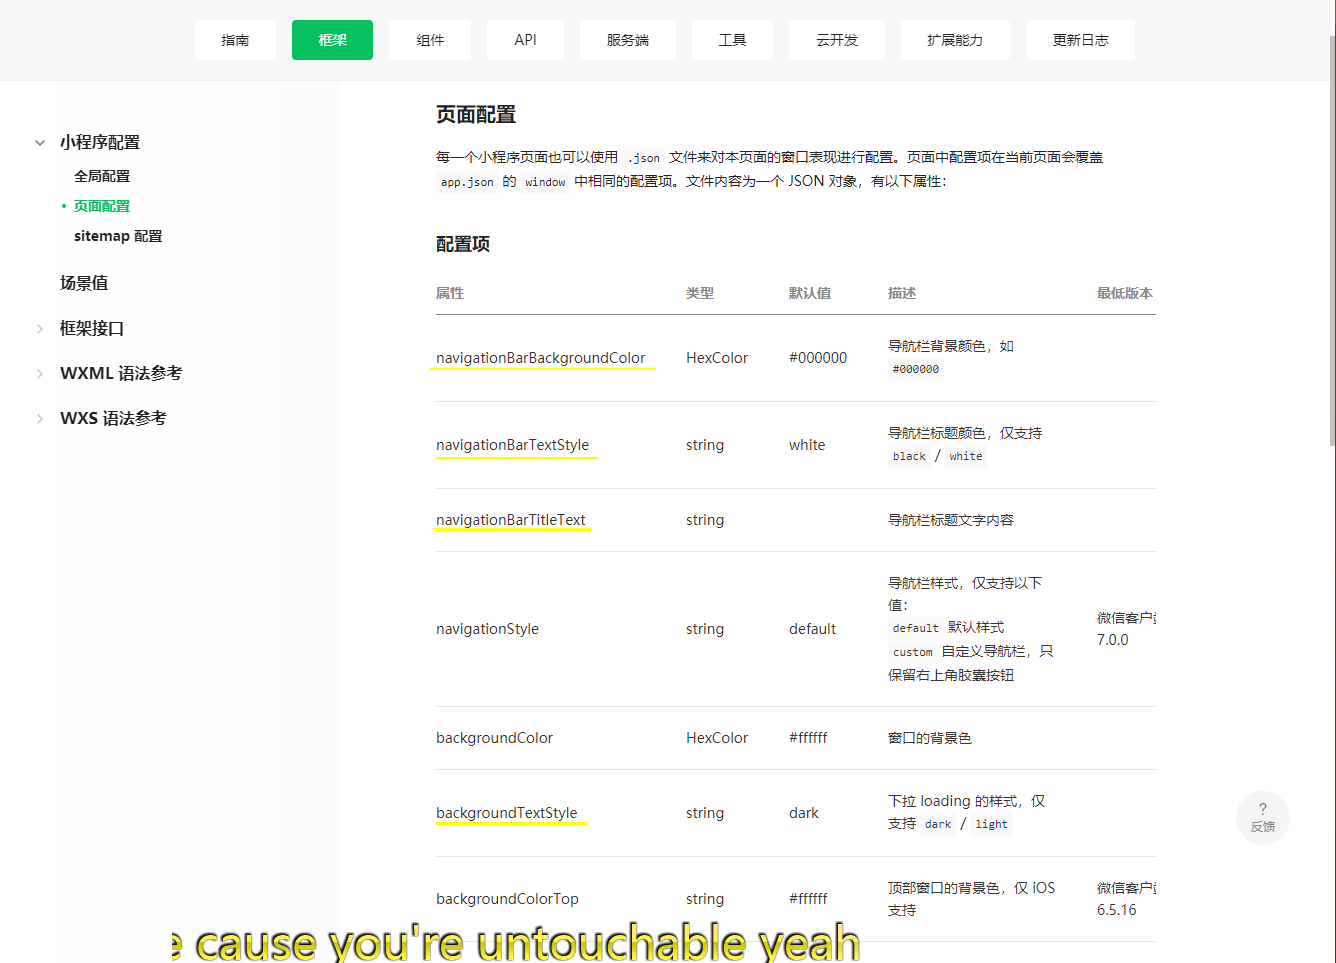Open the sitemap 配置 page
This screenshot has height=963, width=1336.
click(x=118, y=235)
